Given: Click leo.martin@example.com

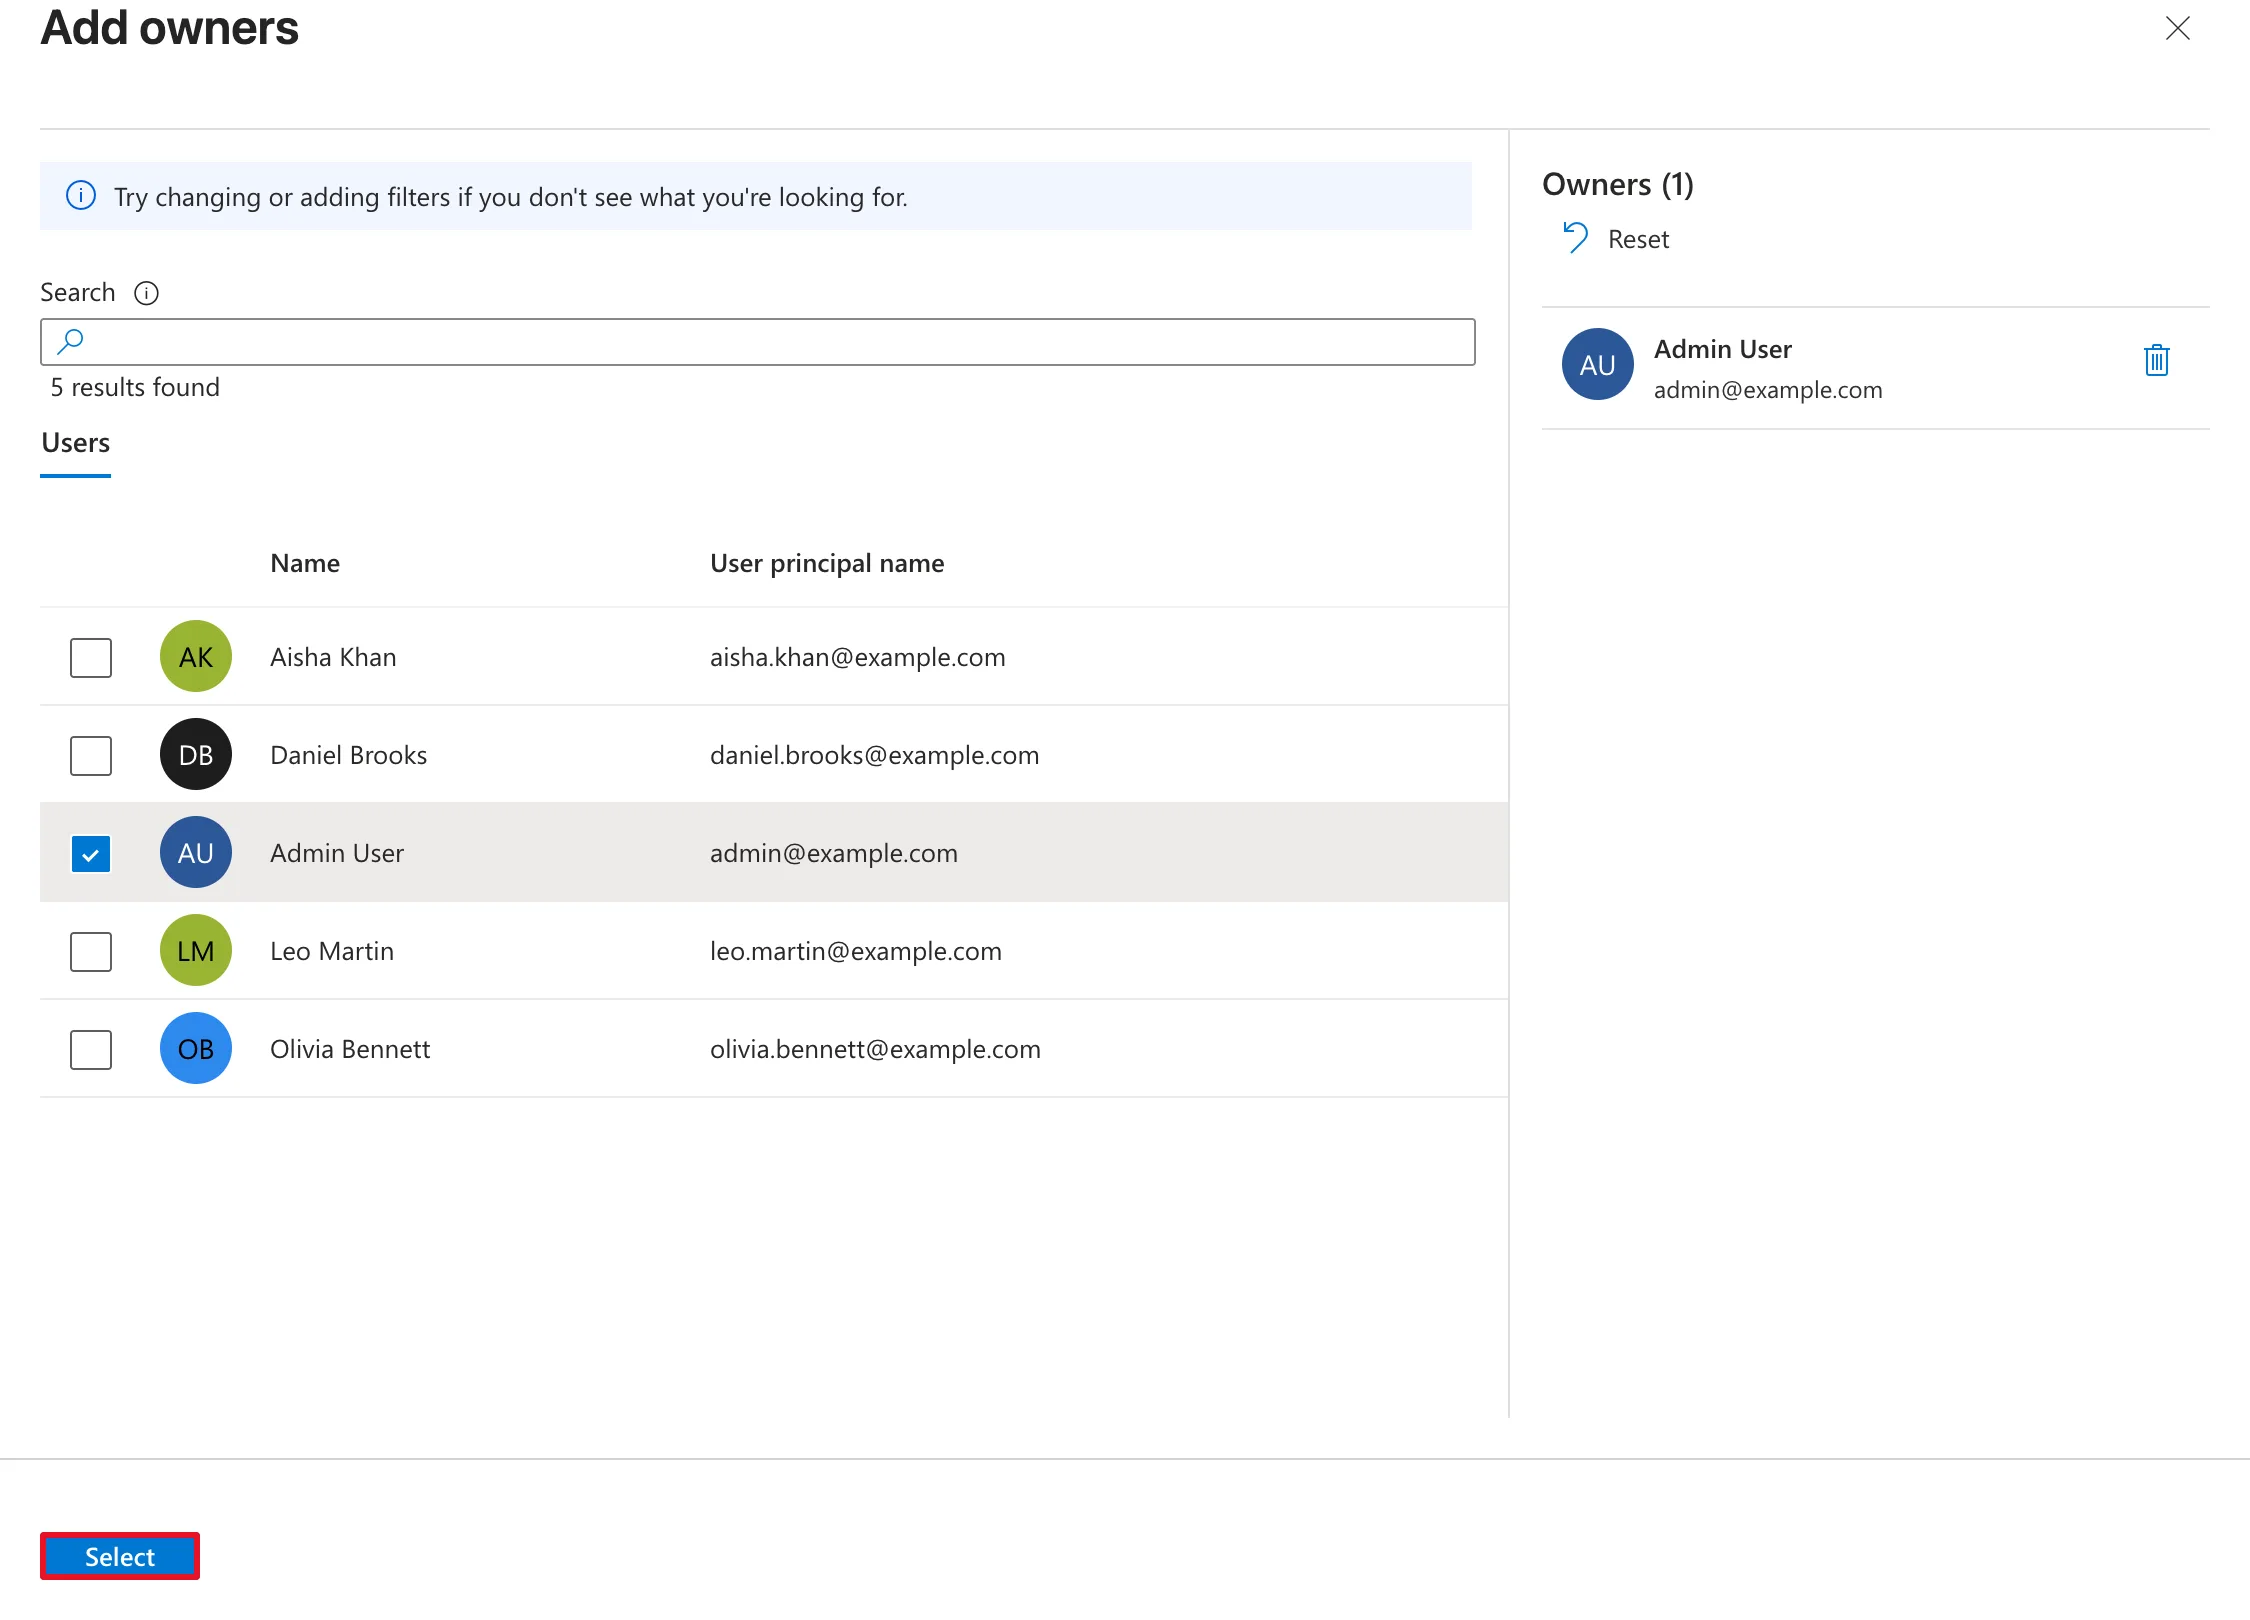Looking at the screenshot, I should coord(856,951).
